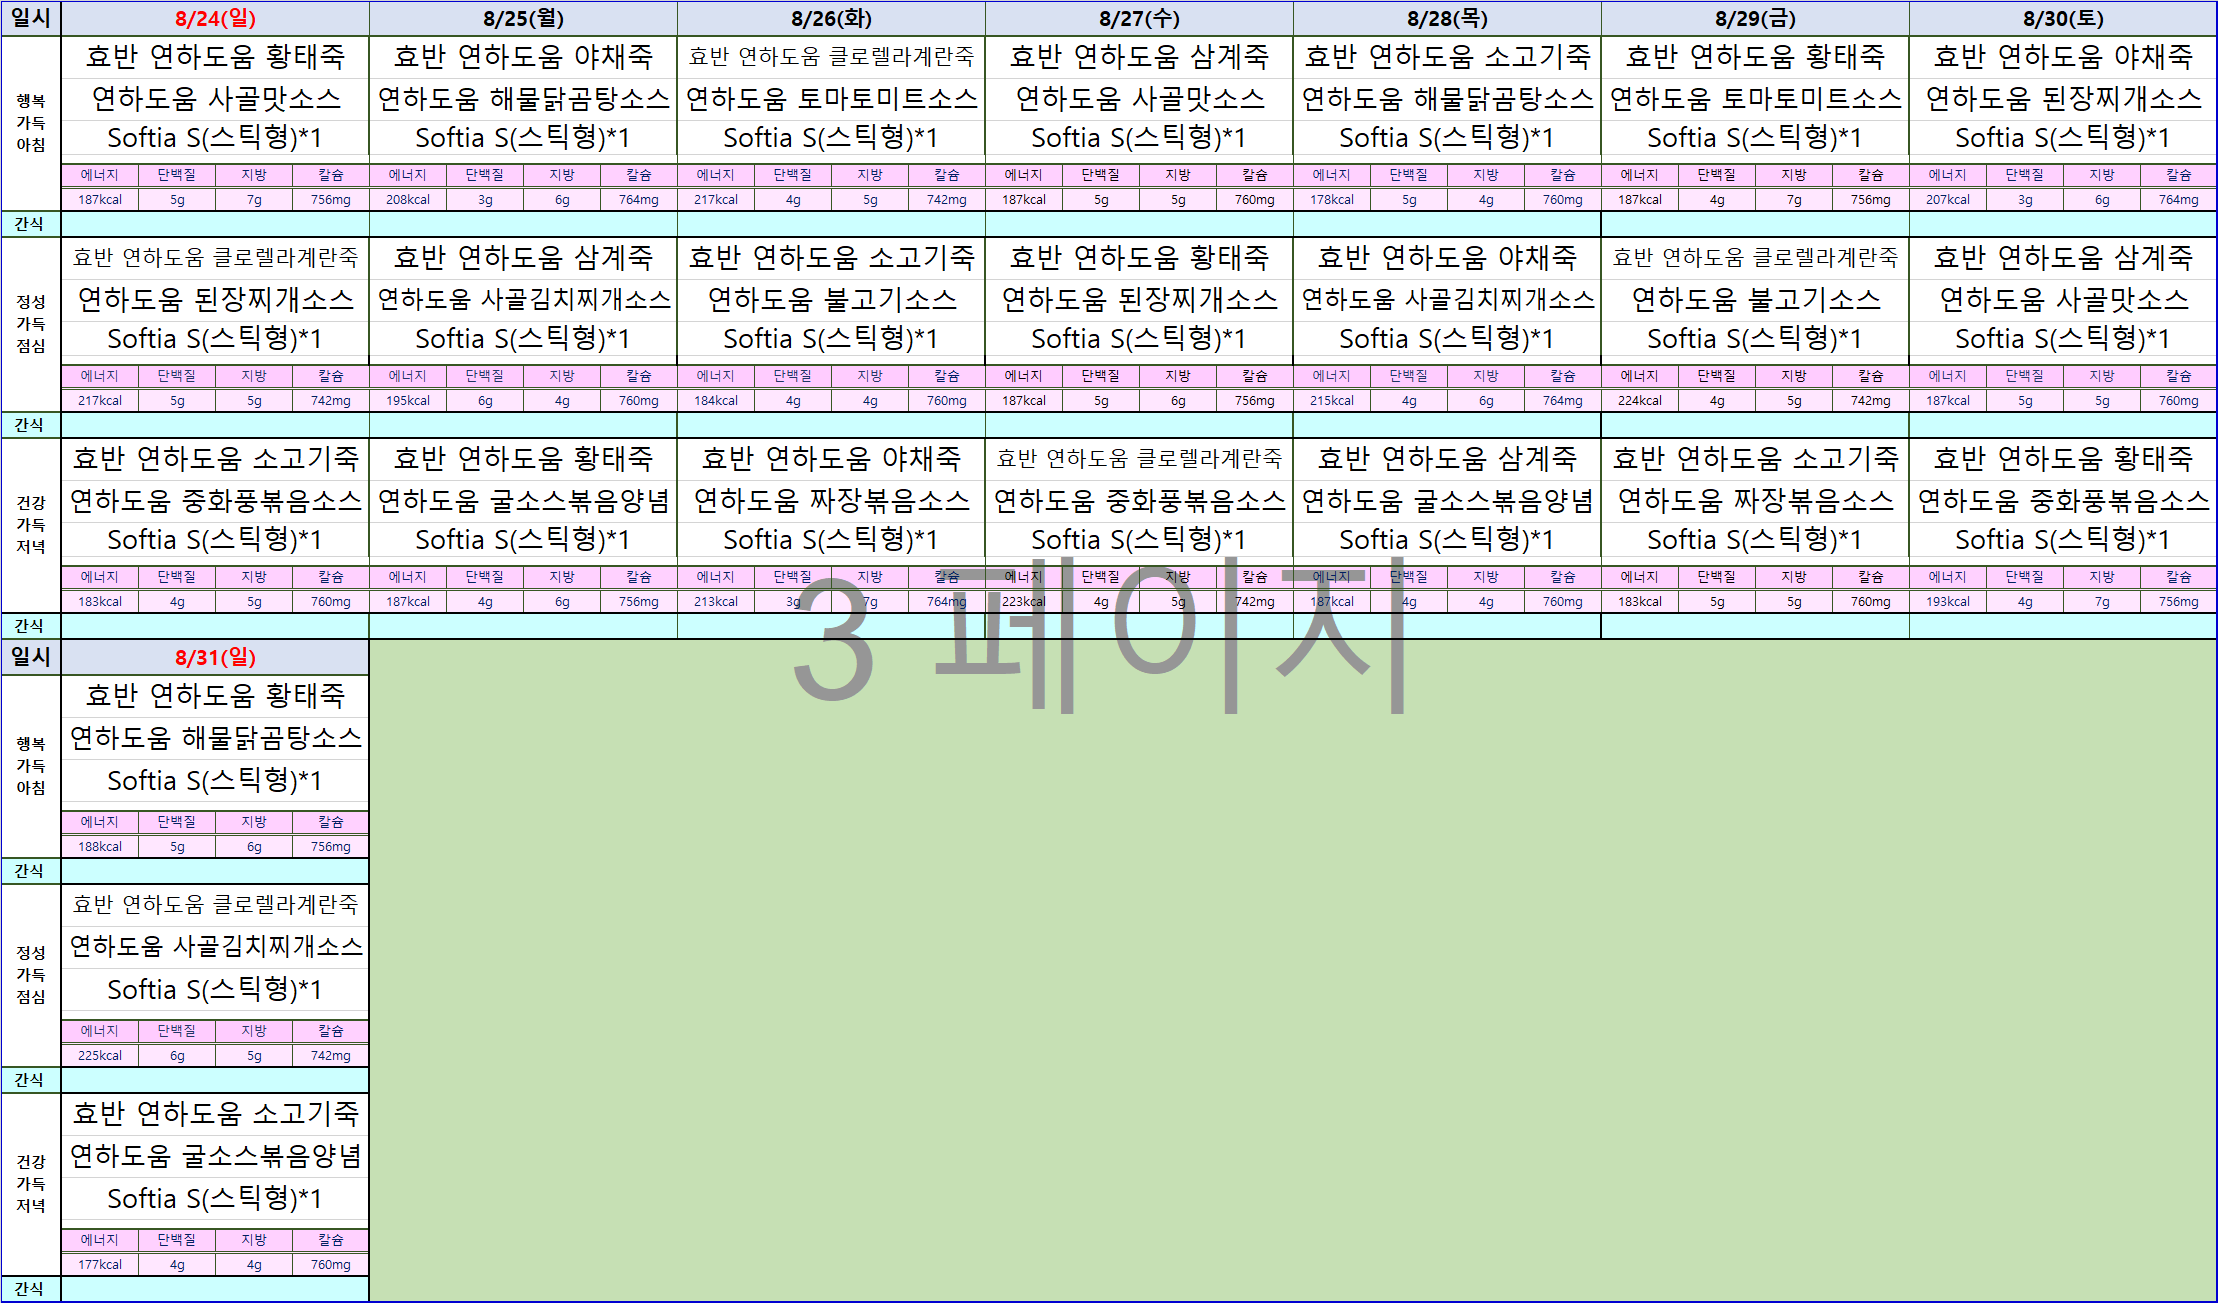Image resolution: width=2218 pixels, height=1303 pixels.
Task: Select the 178kcal energy value cell
Action: pyautogui.click(x=1332, y=200)
